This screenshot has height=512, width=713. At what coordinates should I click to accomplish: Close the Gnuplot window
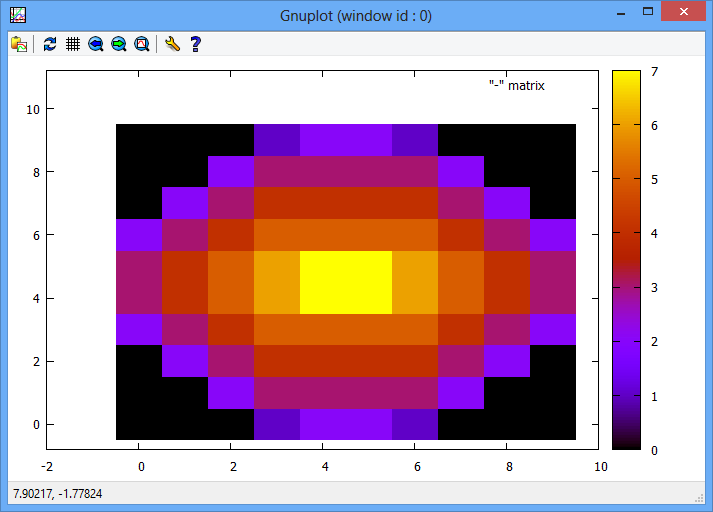tap(683, 11)
